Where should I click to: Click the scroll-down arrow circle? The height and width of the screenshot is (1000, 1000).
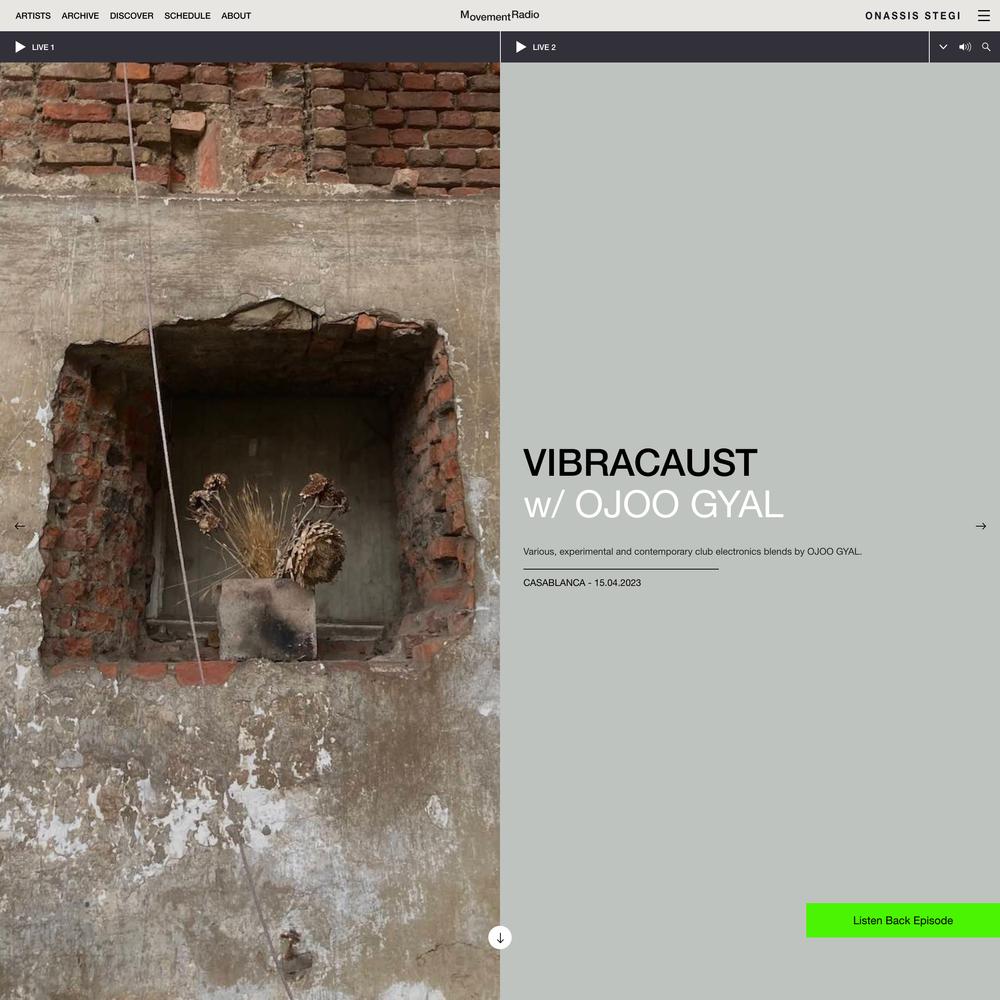pyautogui.click(x=500, y=938)
